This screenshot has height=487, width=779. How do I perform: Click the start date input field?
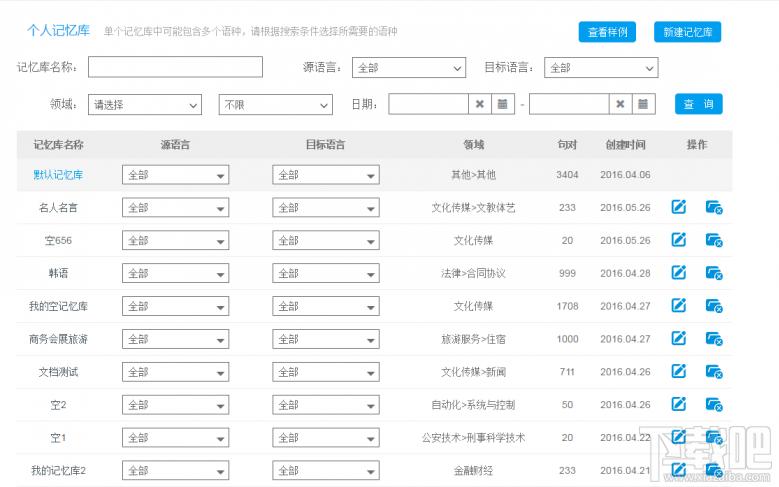coord(429,104)
